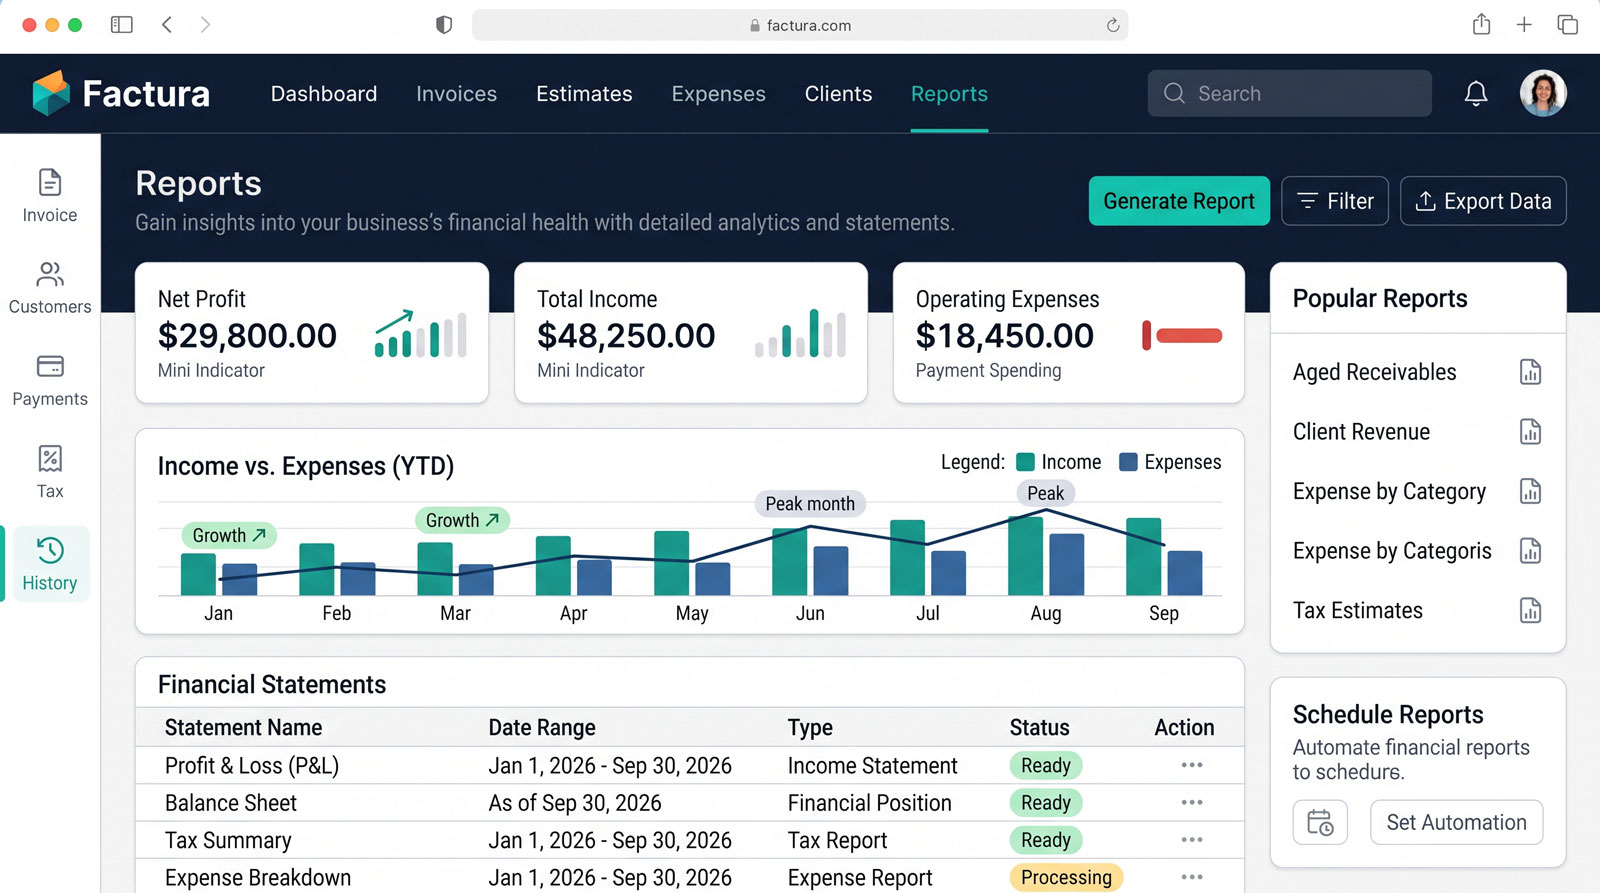Click the Aged Receivables report link

pos(1374,372)
